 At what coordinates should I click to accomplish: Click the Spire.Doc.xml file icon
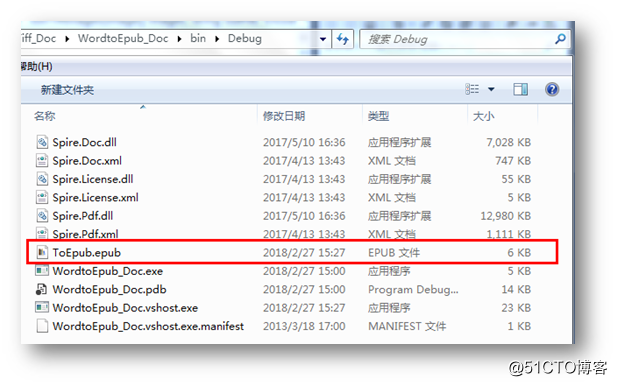42,161
